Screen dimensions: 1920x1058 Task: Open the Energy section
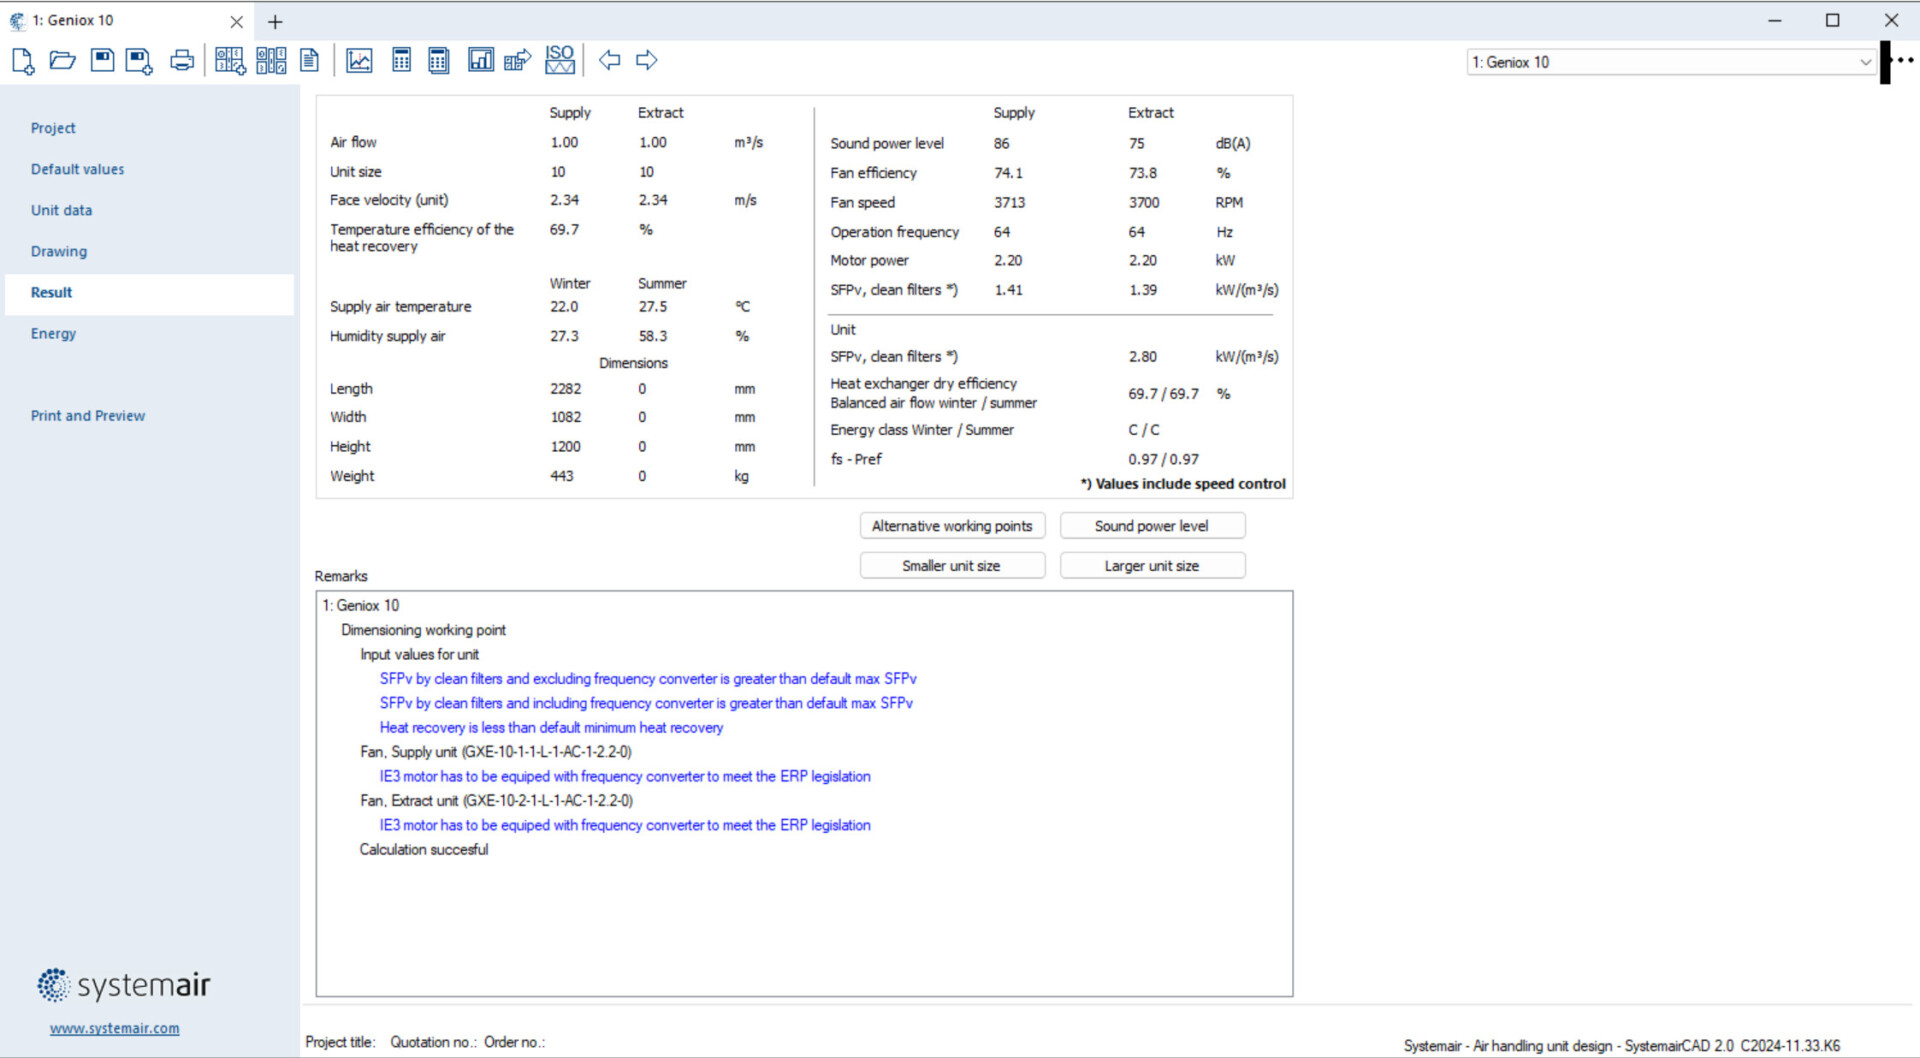[x=53, y=333]
